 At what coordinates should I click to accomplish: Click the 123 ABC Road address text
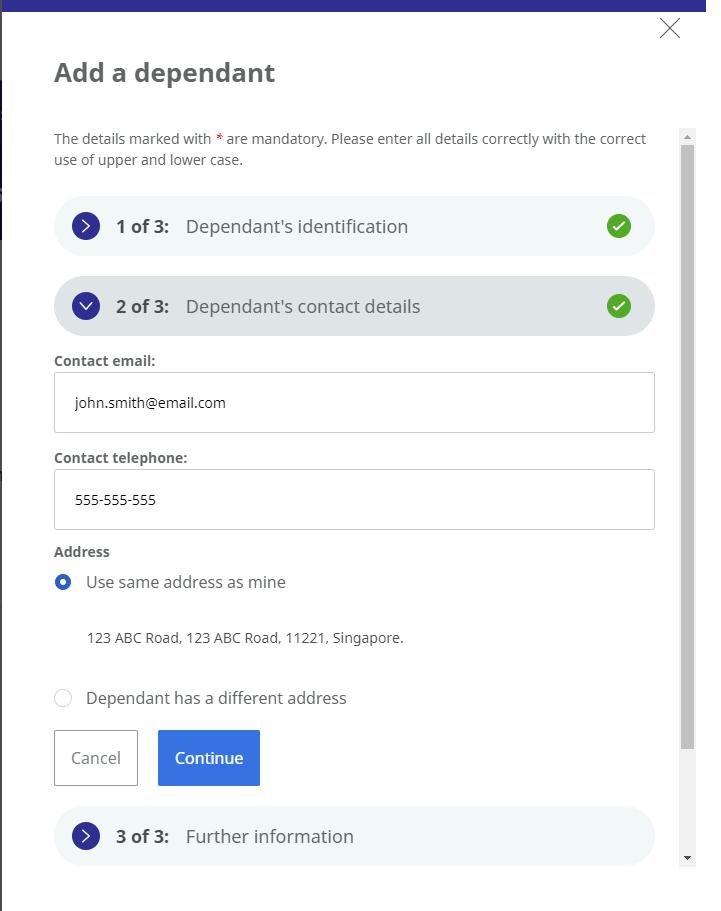point(245,638)
